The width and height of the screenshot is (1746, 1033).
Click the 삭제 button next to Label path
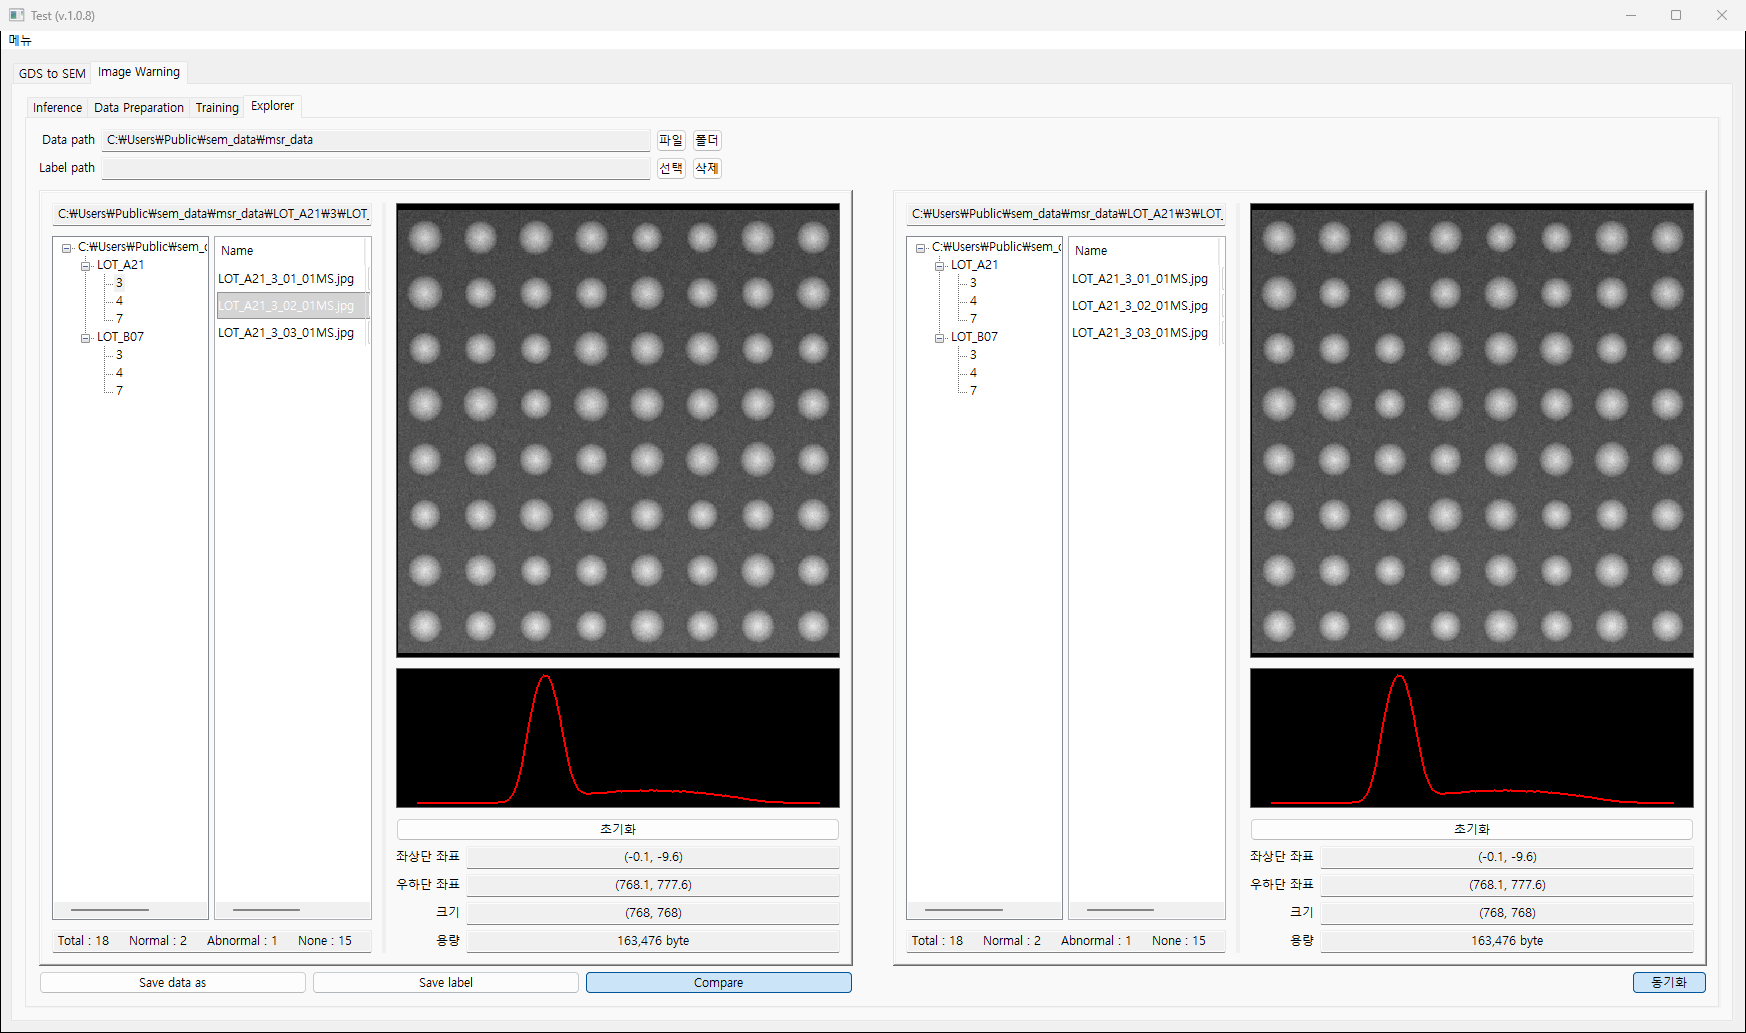tap(707, 168)
